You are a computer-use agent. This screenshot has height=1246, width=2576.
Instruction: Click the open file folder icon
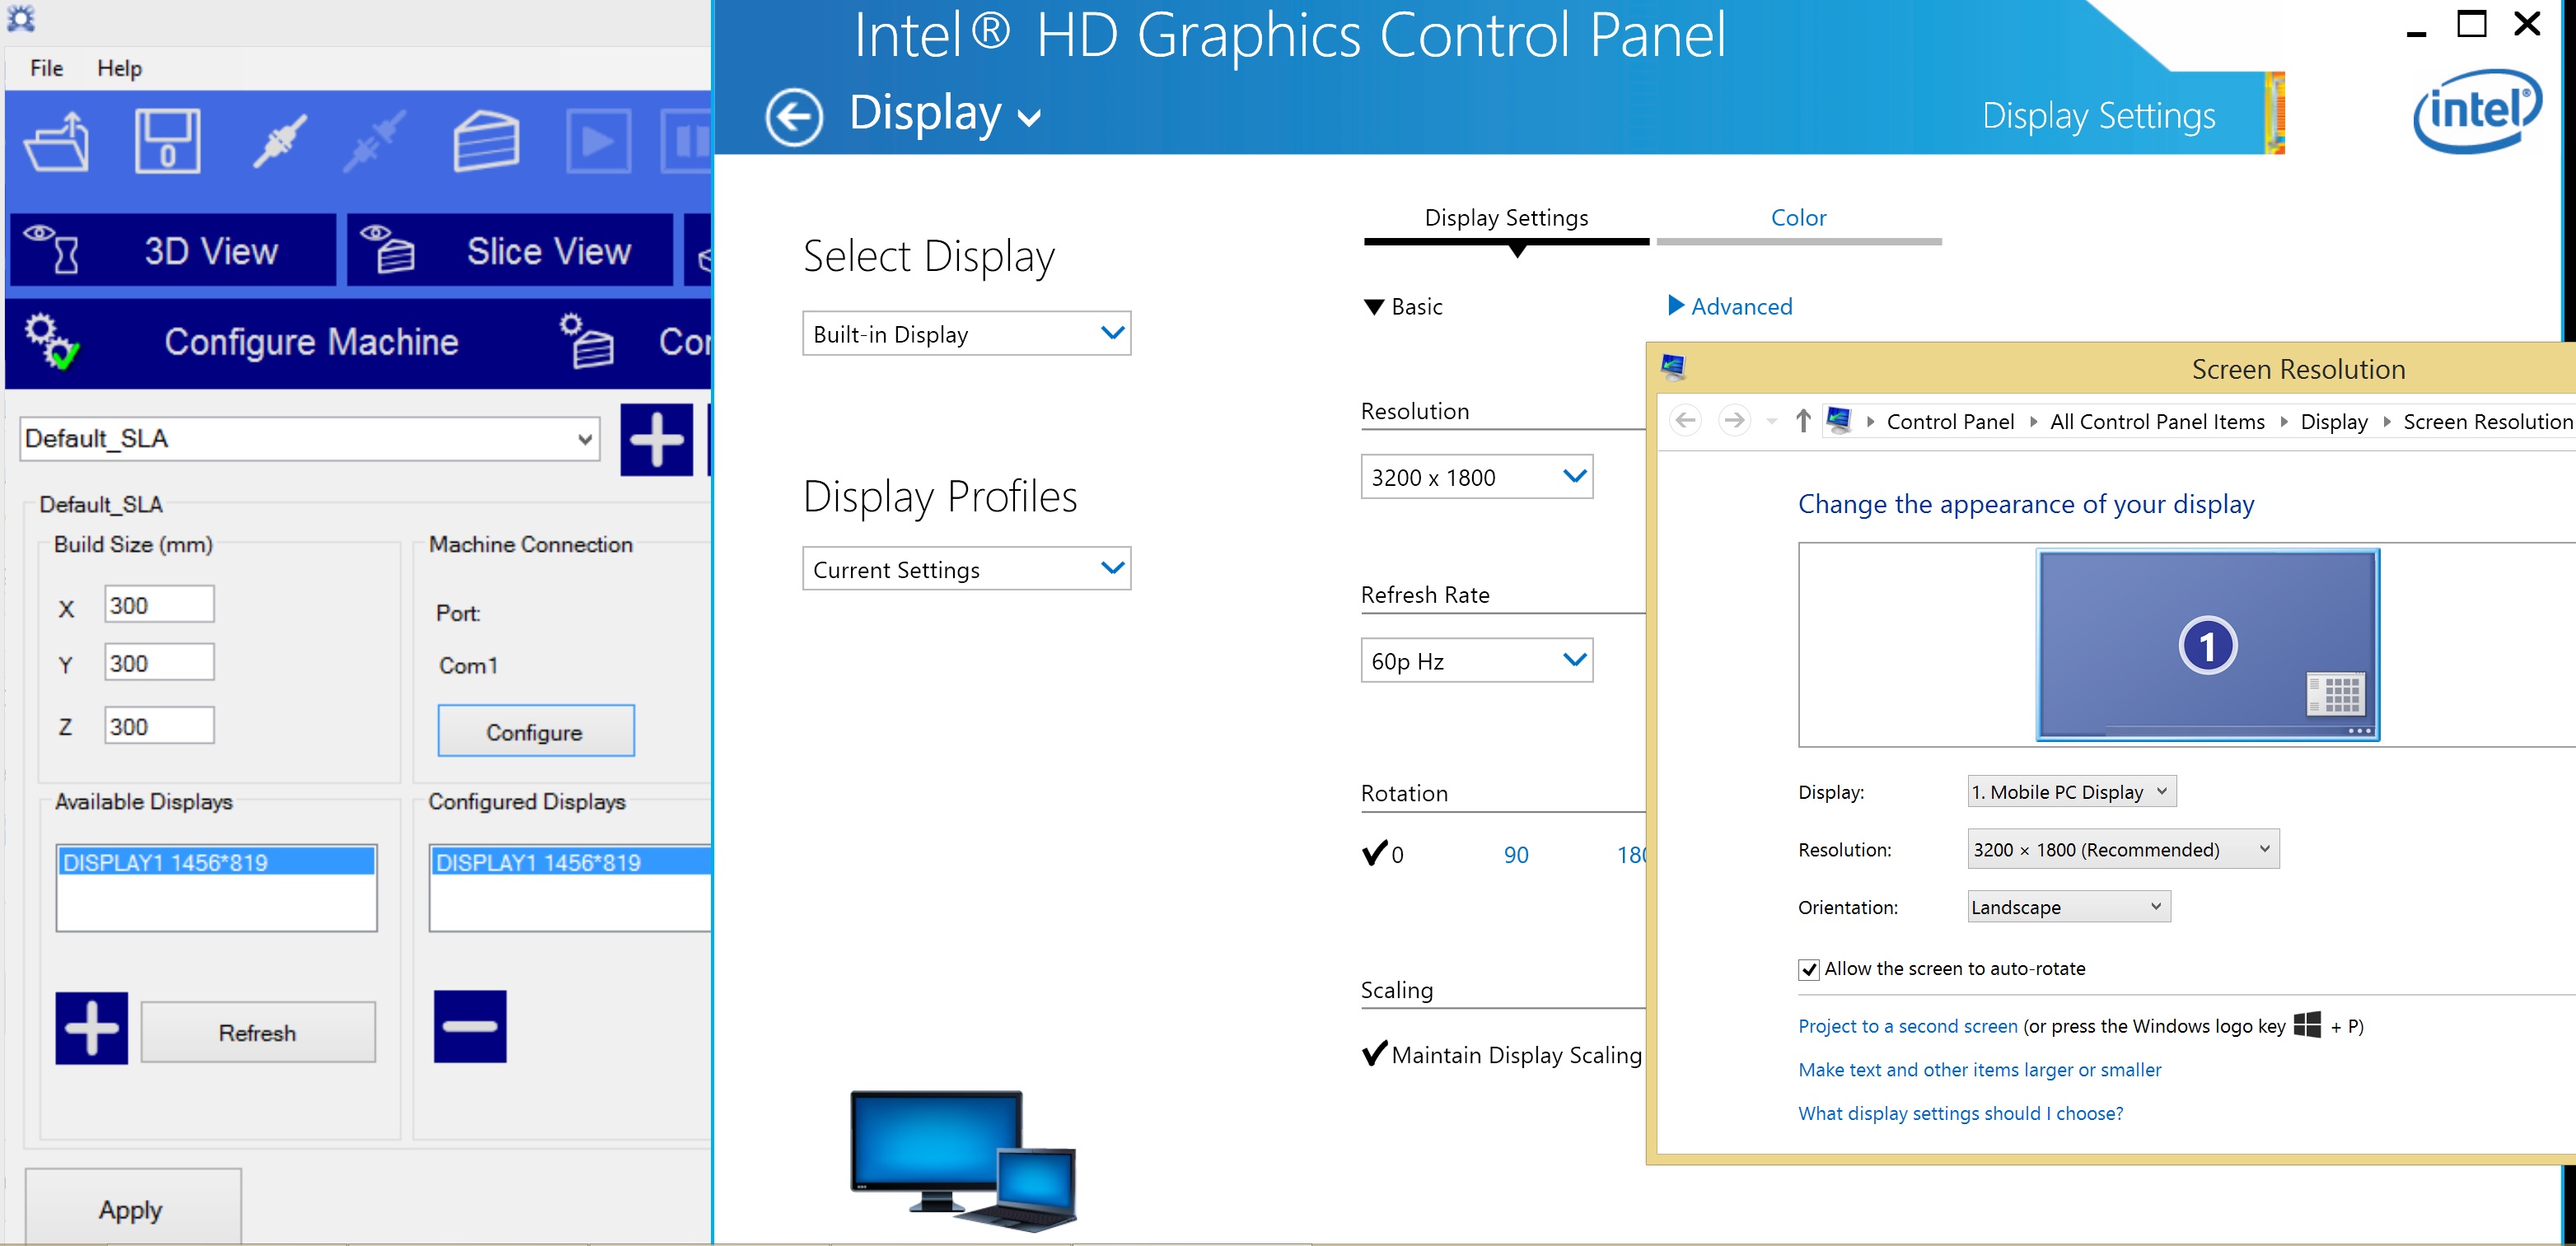click(57, 142)
